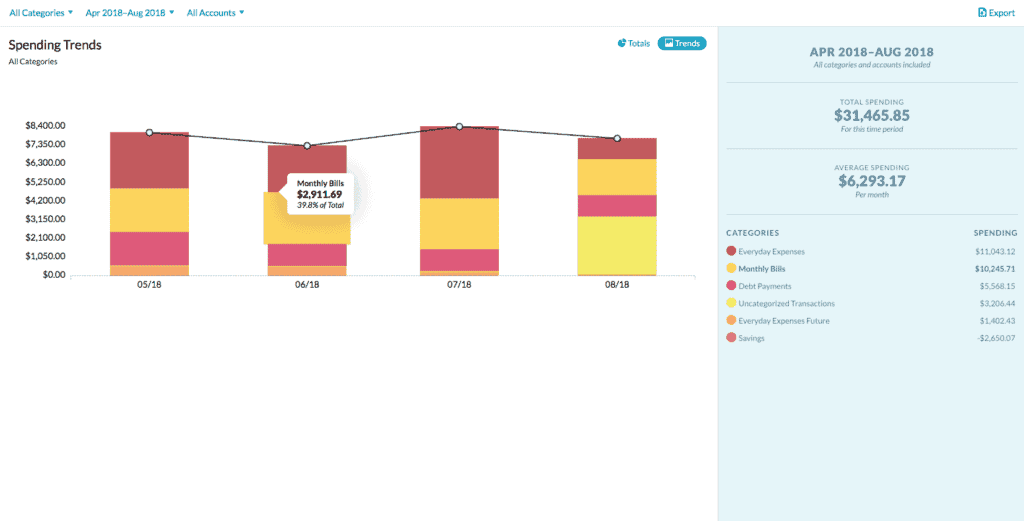Click the 07/18 Everyday Expenses bar segment
This screenshot has width=1024, height=521.
[460, 162]
